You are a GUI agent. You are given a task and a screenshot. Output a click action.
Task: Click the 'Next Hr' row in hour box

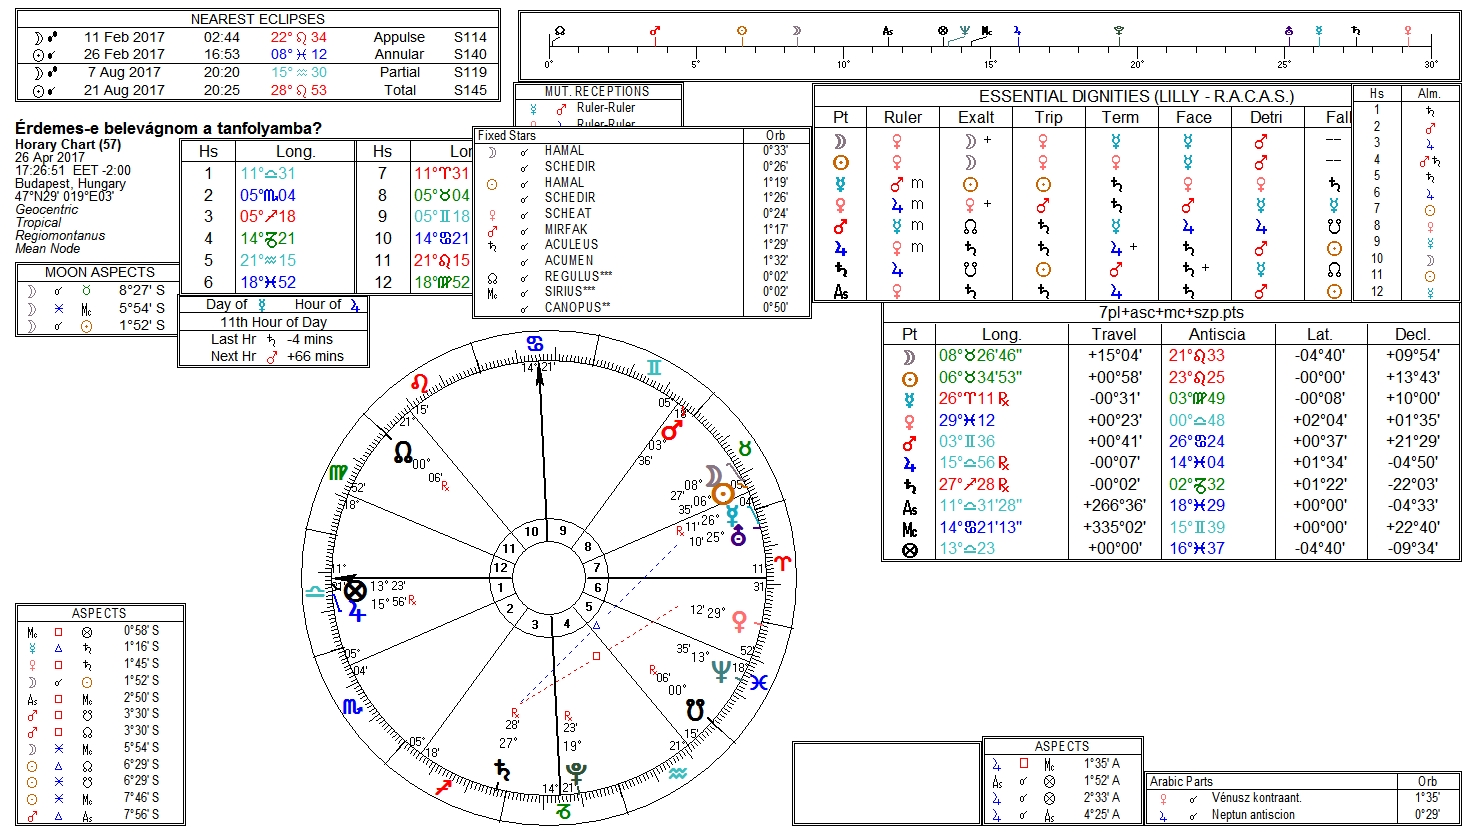click(277, 356)
